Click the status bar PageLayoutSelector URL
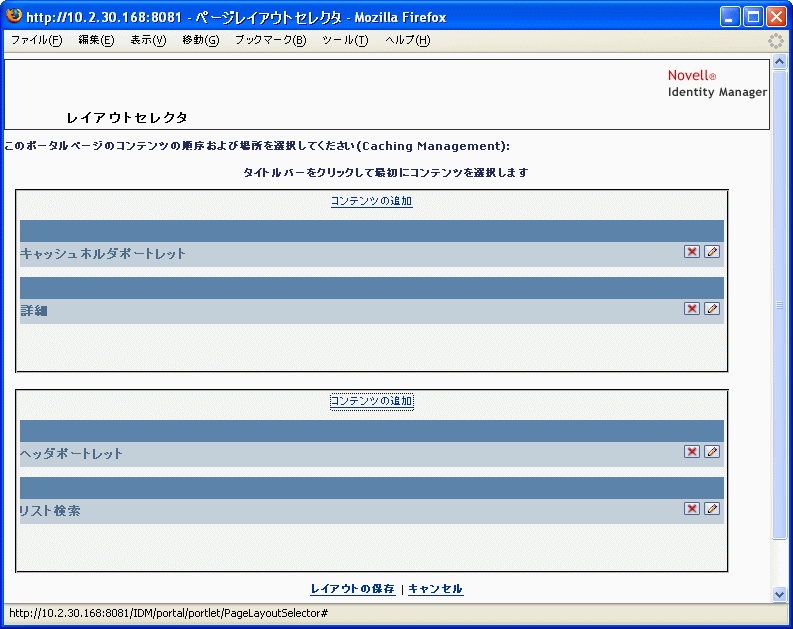 pos(168,613)
